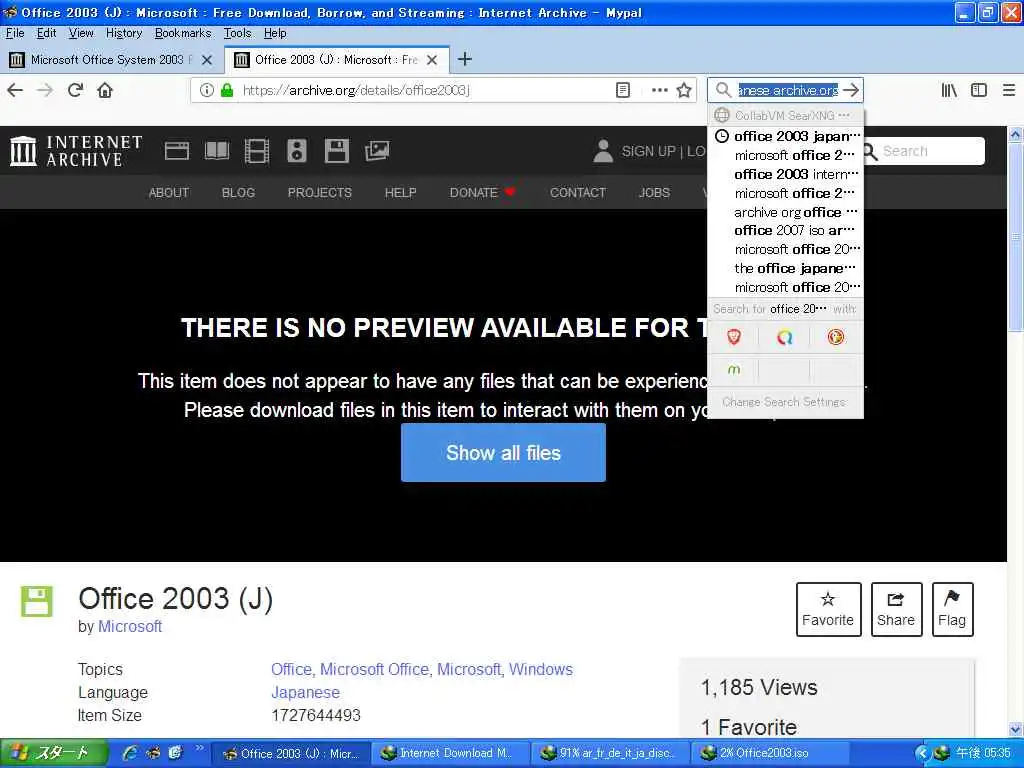Search with the DuckDuckGo engine icon
Screen dimensions: 1024x768
tap(836, 337)
